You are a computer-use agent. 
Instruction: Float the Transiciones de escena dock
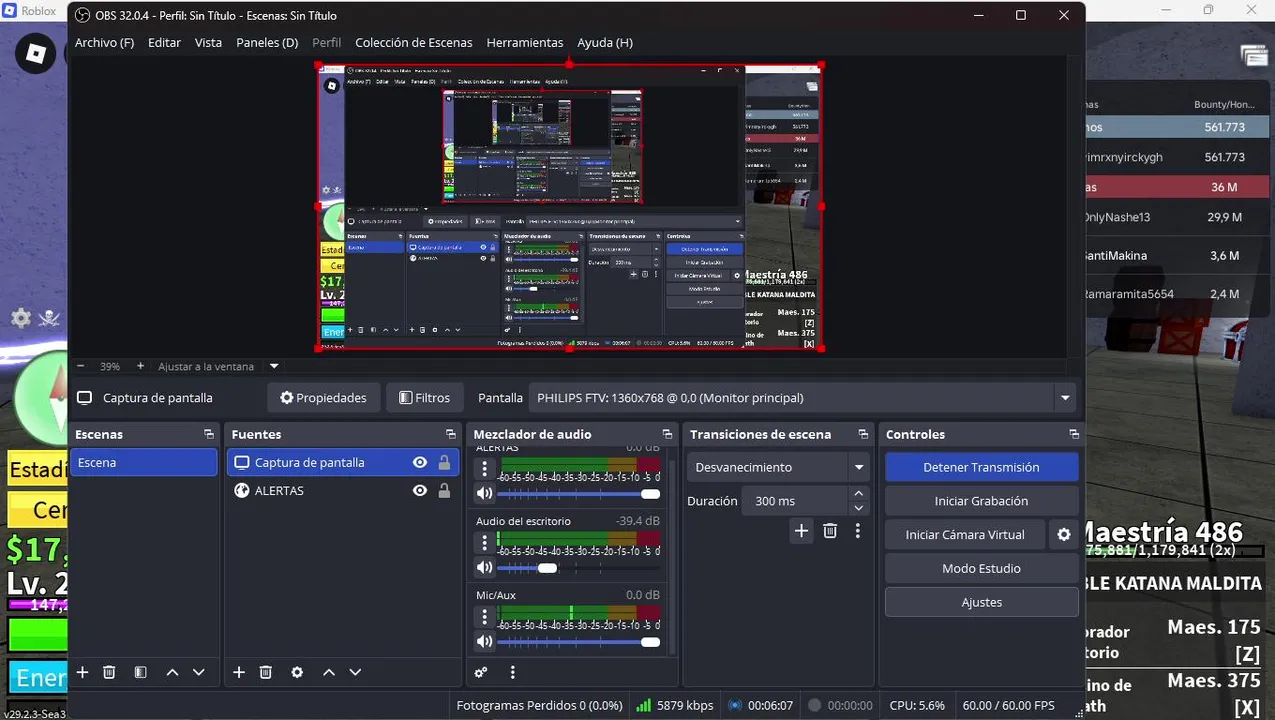tap(863, 434)
